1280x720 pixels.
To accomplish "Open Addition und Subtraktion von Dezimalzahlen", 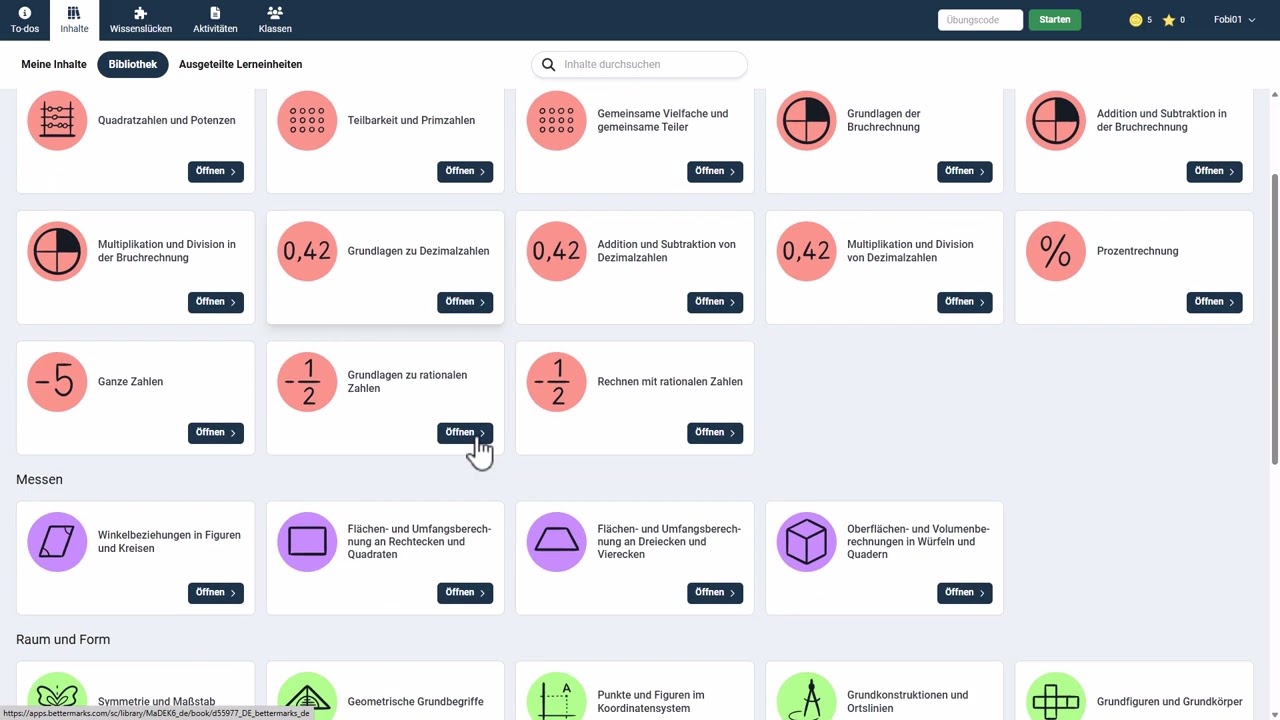I will click(x=715, y=302).
